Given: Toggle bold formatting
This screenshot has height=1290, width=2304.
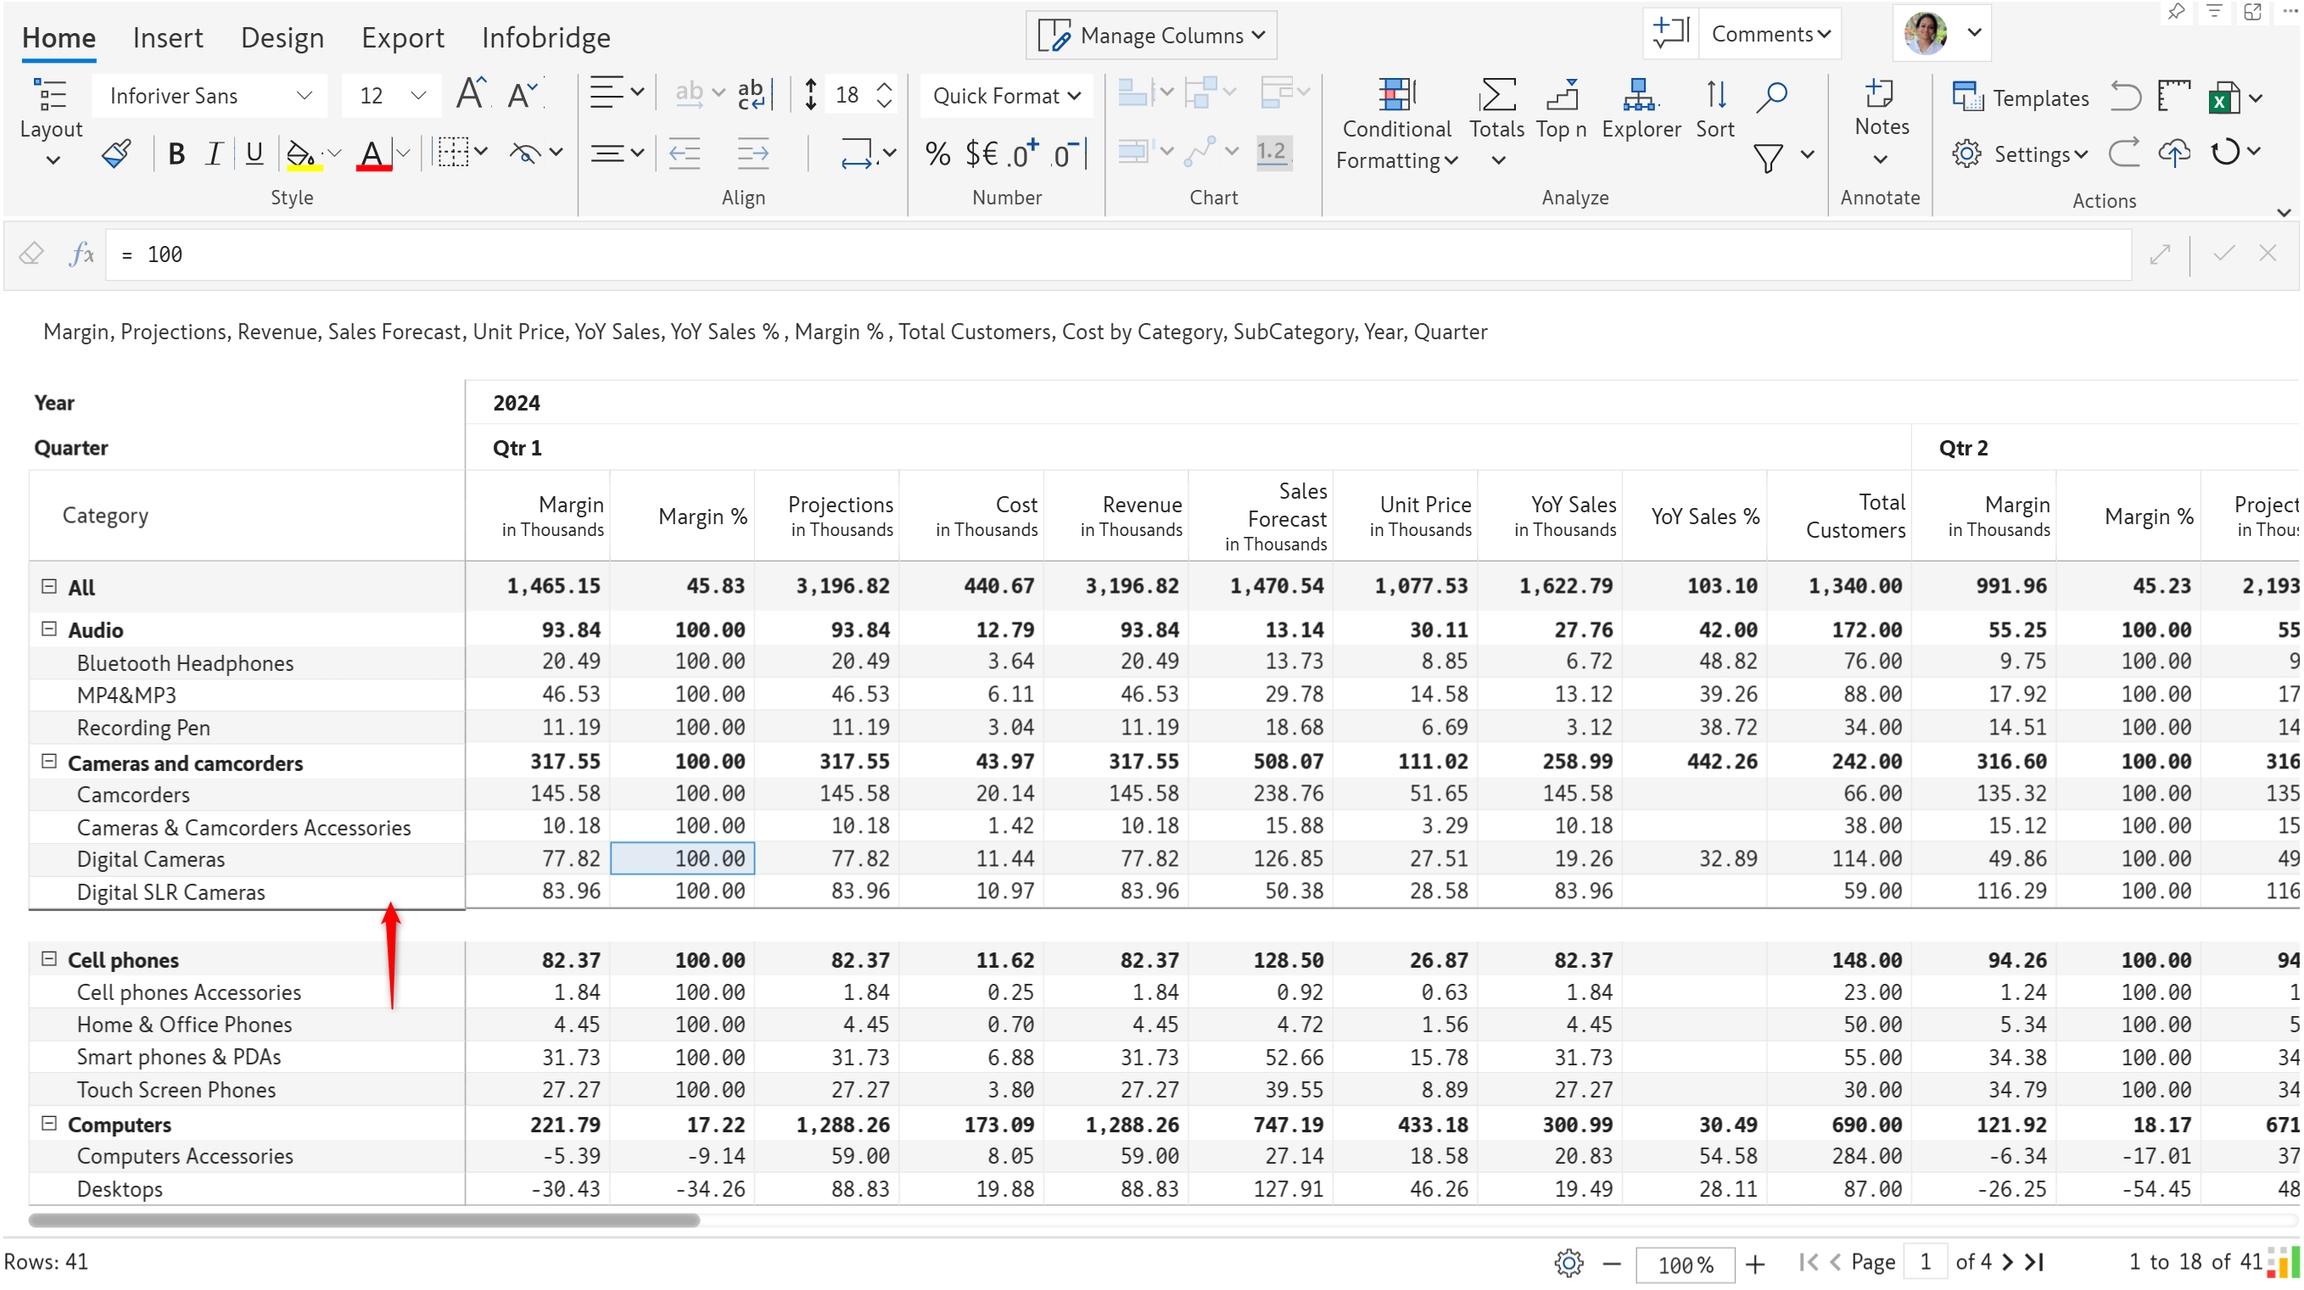Looking at the screenshot, I should [x=176, y=153].
